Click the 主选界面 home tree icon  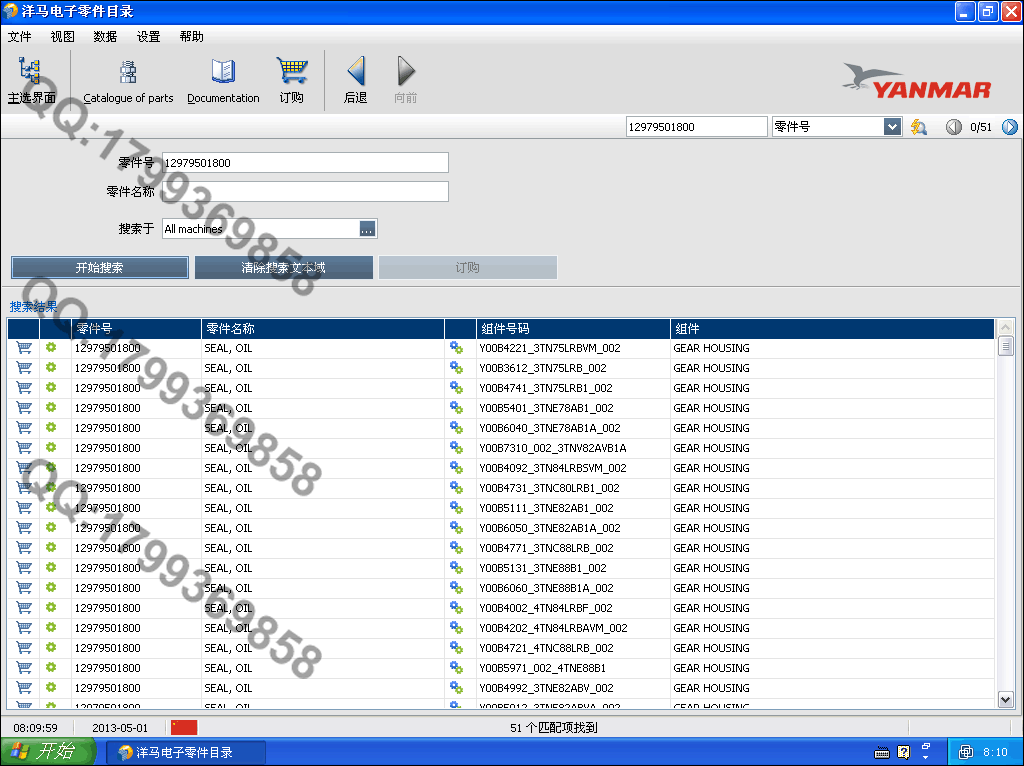pyautogui.click(x=30, y=72)
